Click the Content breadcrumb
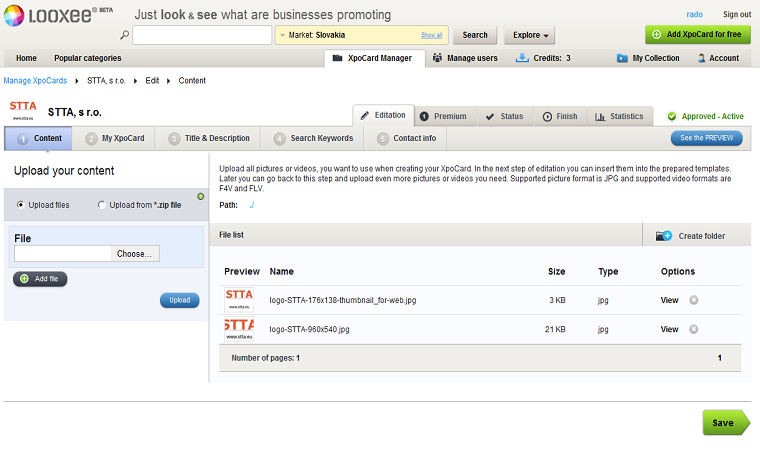This screenshot has width=760, height=450. (192, 80)
